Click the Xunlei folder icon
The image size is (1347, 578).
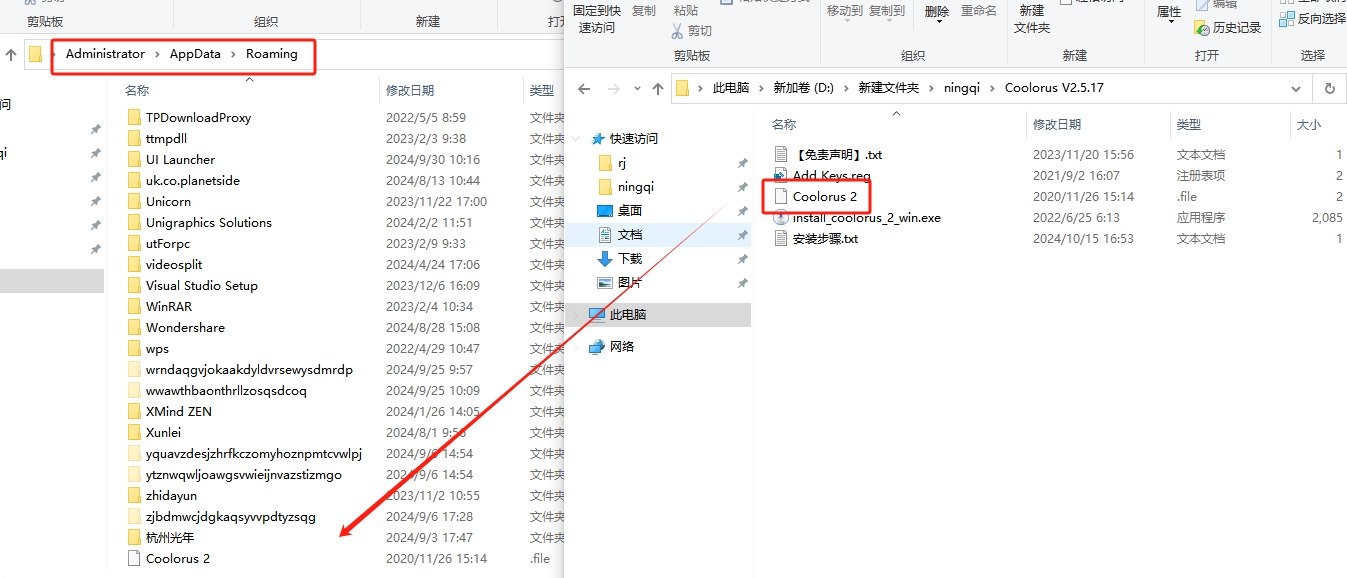point(135,432)
